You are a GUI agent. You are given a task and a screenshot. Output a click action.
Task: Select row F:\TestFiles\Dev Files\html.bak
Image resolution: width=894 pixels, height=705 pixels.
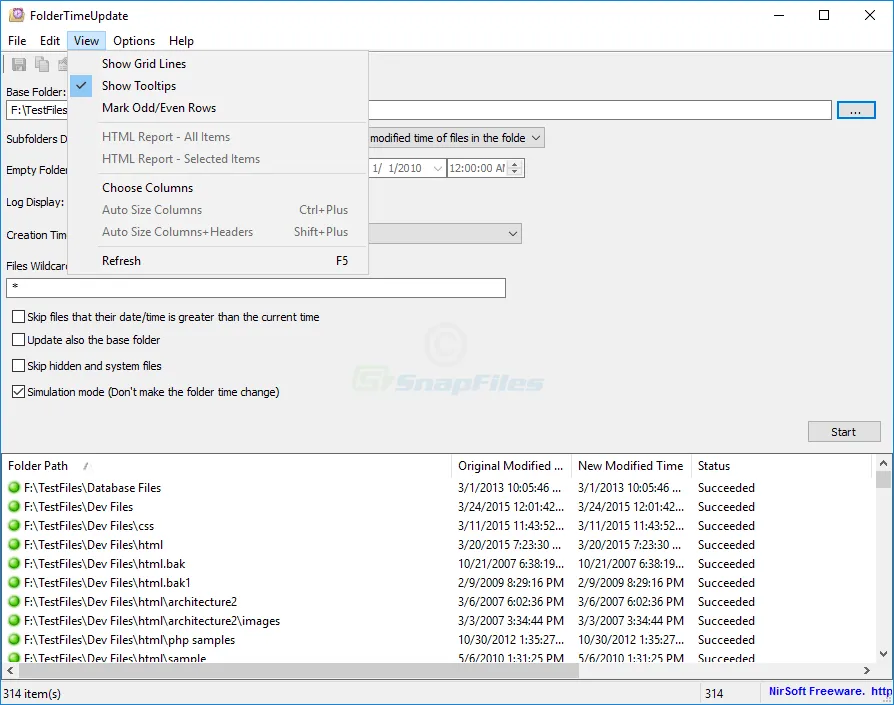[104, 564]
